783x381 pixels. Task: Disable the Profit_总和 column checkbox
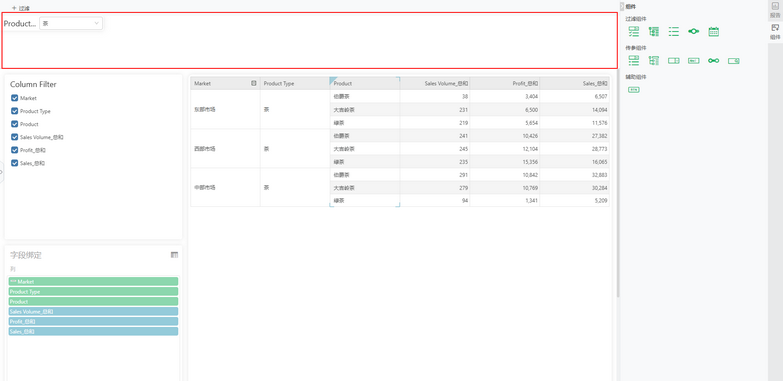coord(14,150)
